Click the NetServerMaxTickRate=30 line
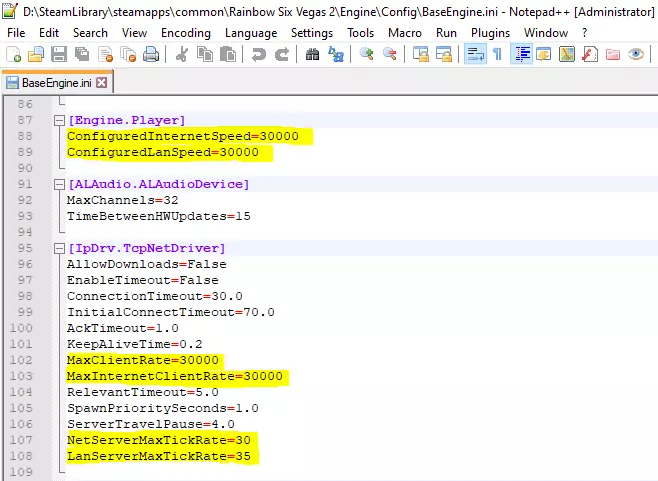This screenshot has height=481, width=658. pos(159,440)
